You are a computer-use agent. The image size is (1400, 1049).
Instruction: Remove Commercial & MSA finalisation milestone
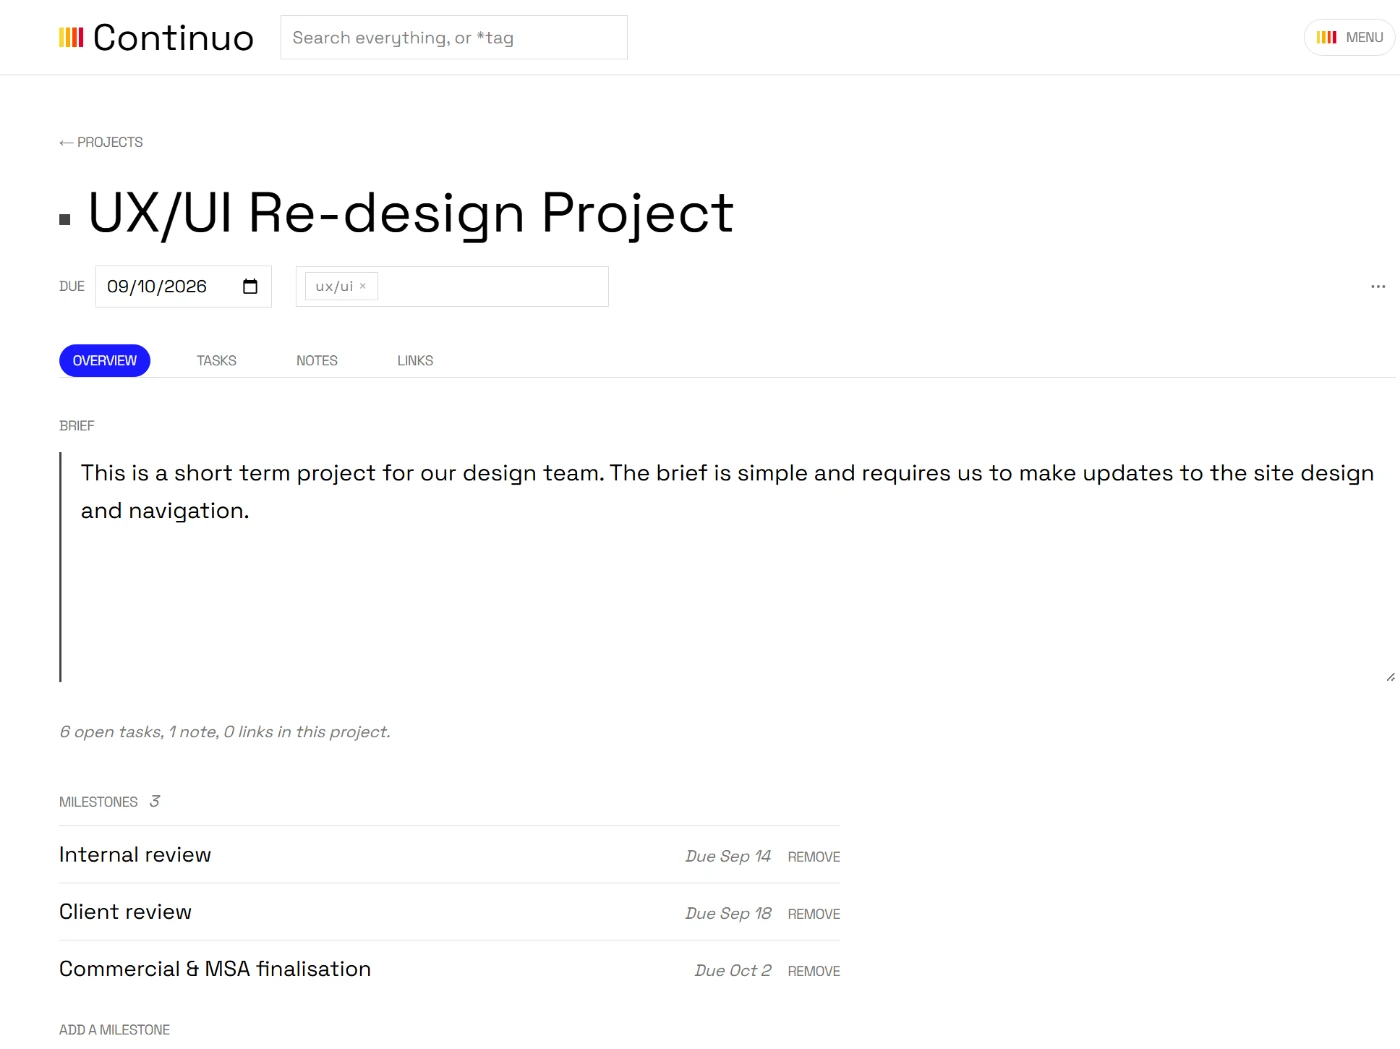[814, 971]
